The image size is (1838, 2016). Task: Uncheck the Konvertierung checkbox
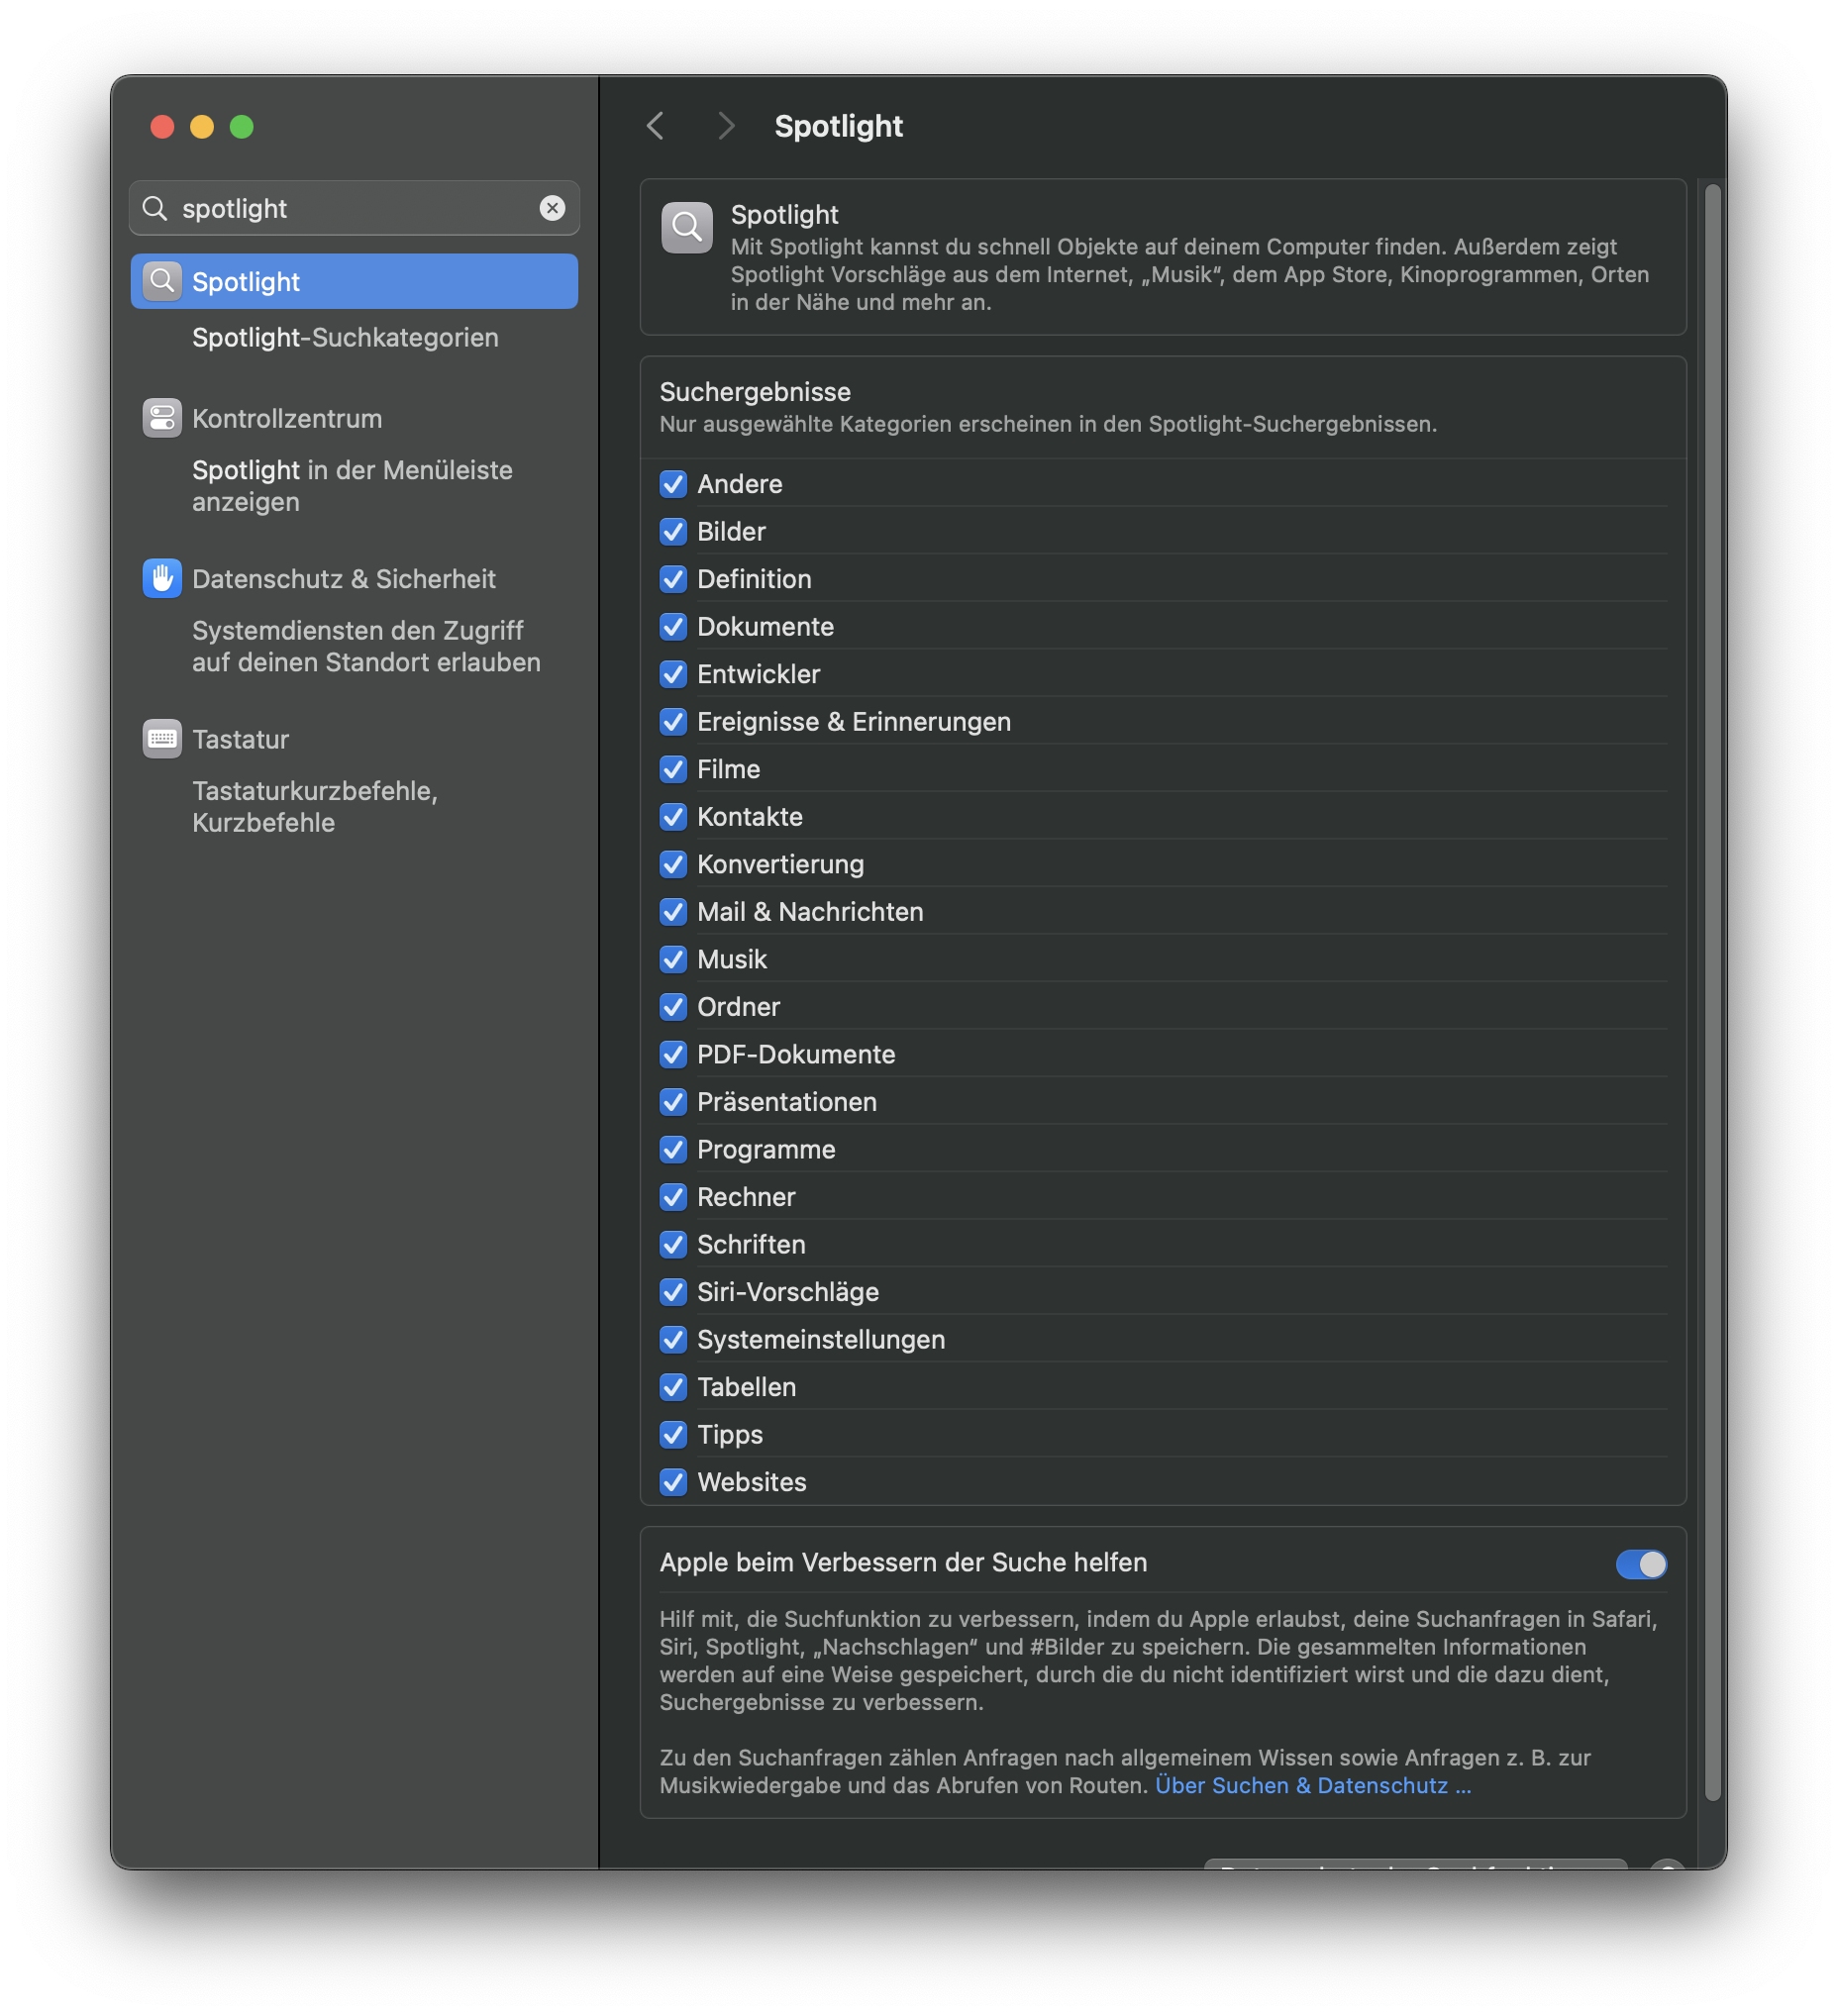(674, 864)
